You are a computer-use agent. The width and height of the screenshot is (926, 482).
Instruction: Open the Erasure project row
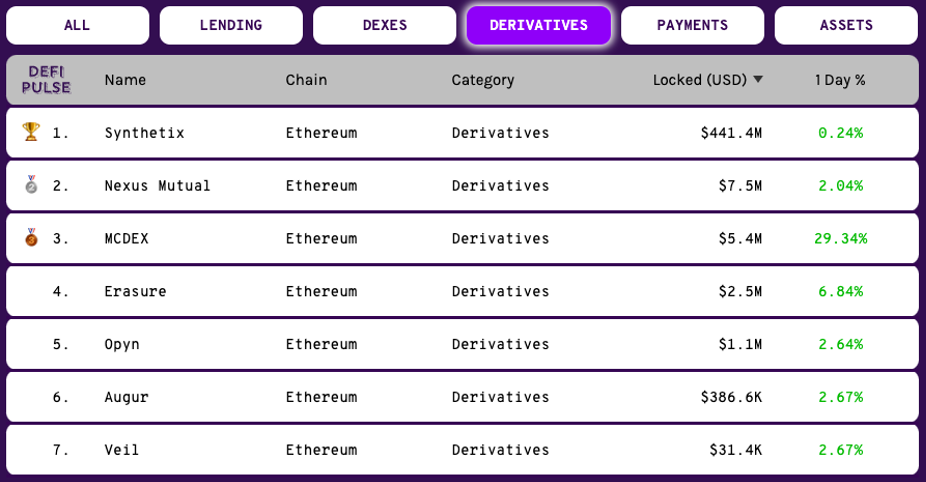pos(462,291)
